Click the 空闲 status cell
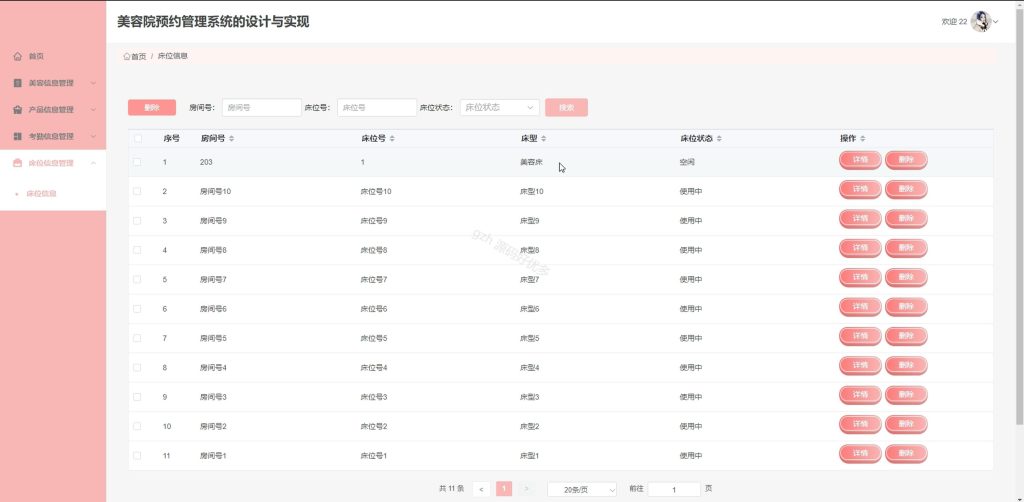Viewport: 1024px width, 502px height. (x=687, y=162)
